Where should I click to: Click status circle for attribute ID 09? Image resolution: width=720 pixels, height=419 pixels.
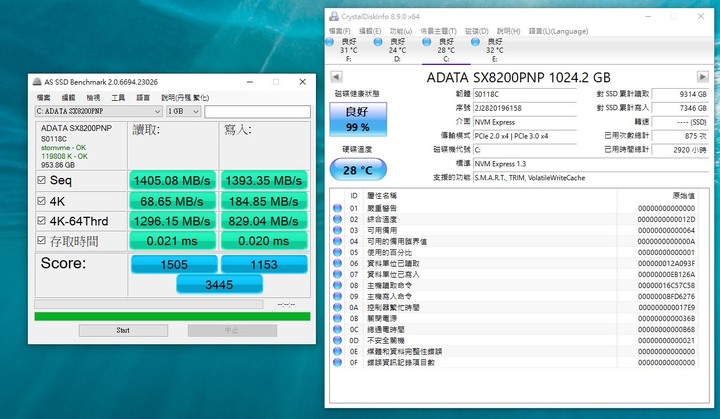pyautogui.click(x=338, y=296)
